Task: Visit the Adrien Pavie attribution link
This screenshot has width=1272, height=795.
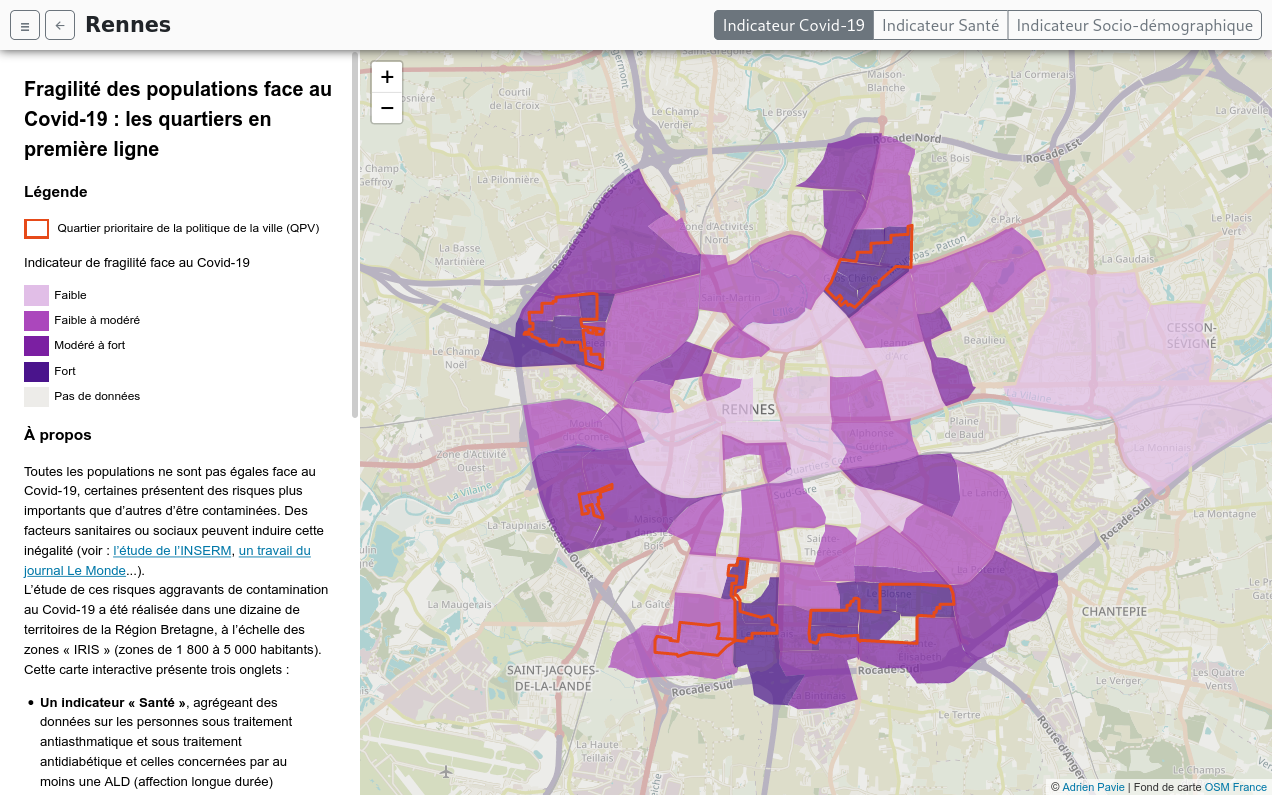Action: point(1093,787)
